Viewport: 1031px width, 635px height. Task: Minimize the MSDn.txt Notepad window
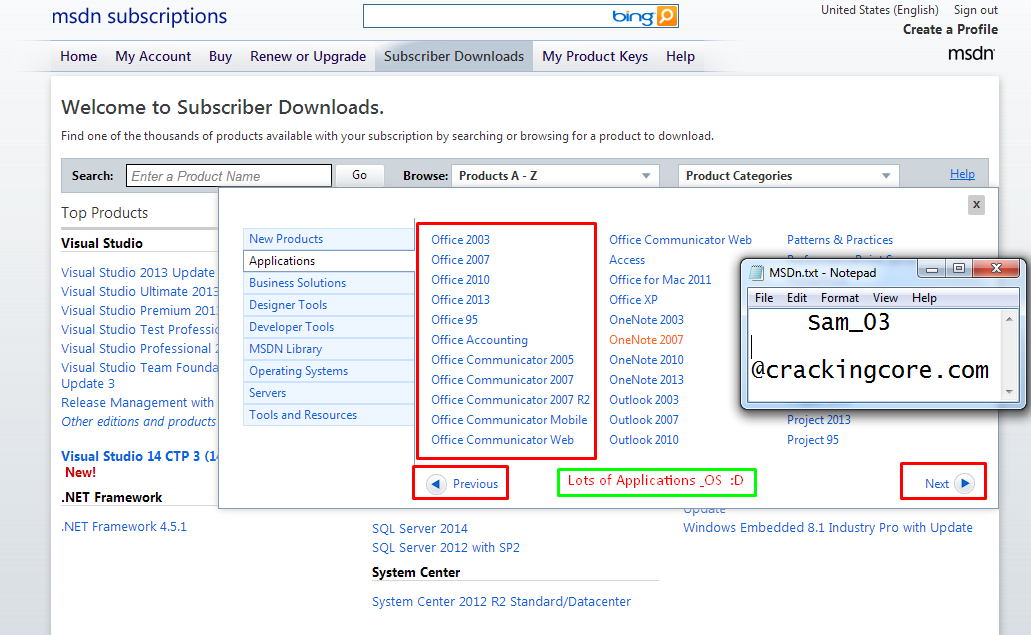click(x=932, y=269)
